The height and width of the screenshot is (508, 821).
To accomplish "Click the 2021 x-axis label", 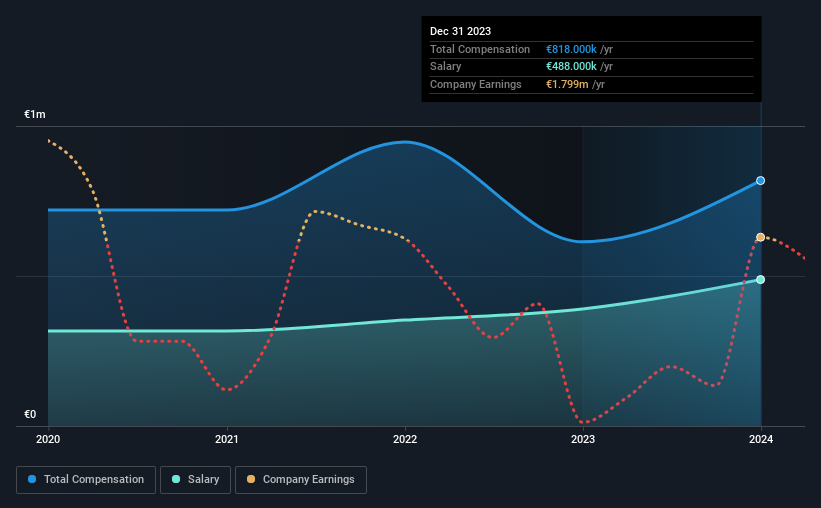I will tap(227, 439).
